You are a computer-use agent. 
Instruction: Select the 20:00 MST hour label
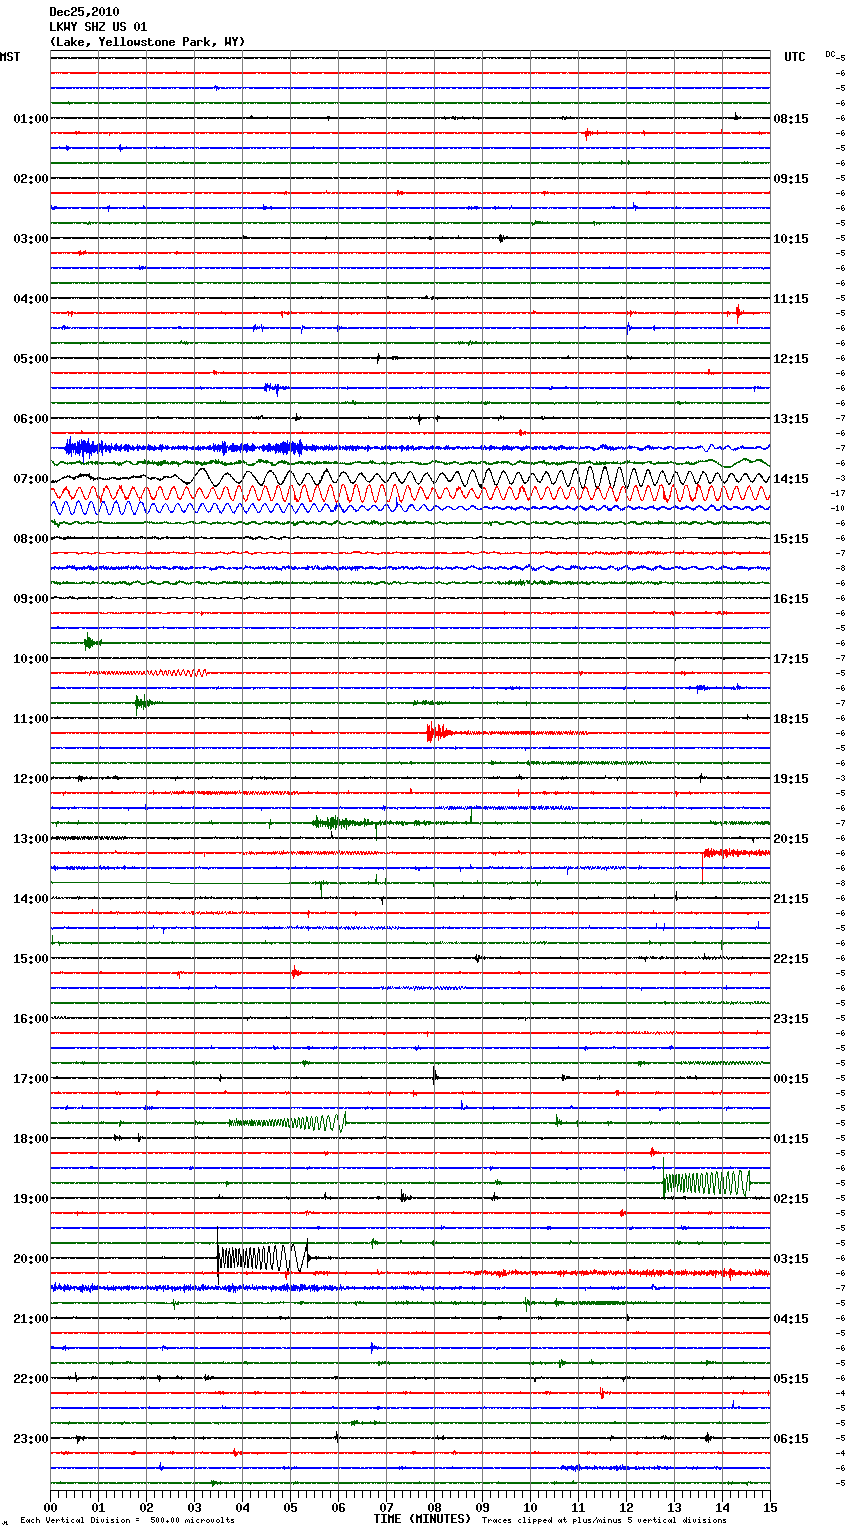click(x=31, y=1259)
